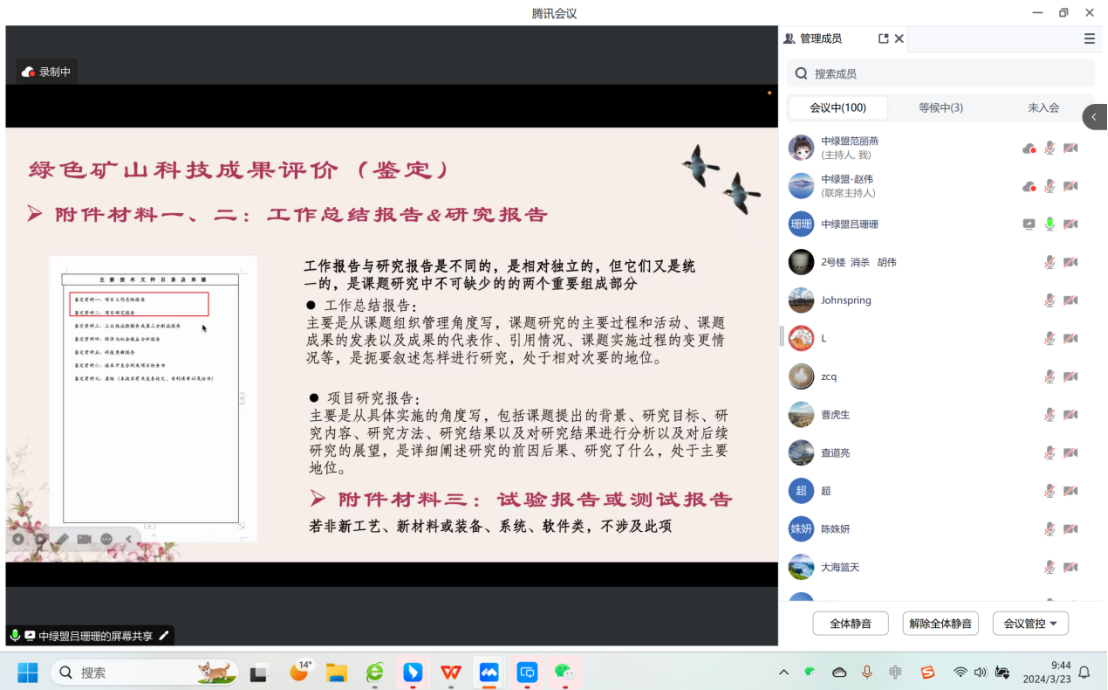Viewport: 1108px width, 690px height.
Task: Toggle camera for 中绿盟吕珊珊
Action: pyautogui.click(x=1071, y=224)
